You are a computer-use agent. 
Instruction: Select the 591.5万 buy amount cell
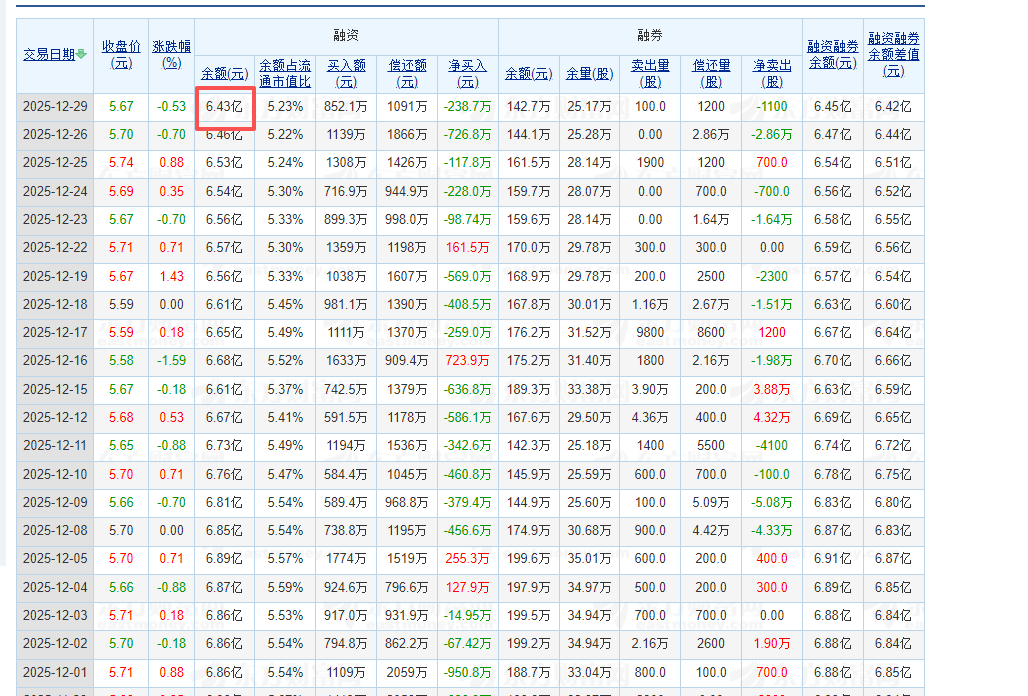[346, 418]
